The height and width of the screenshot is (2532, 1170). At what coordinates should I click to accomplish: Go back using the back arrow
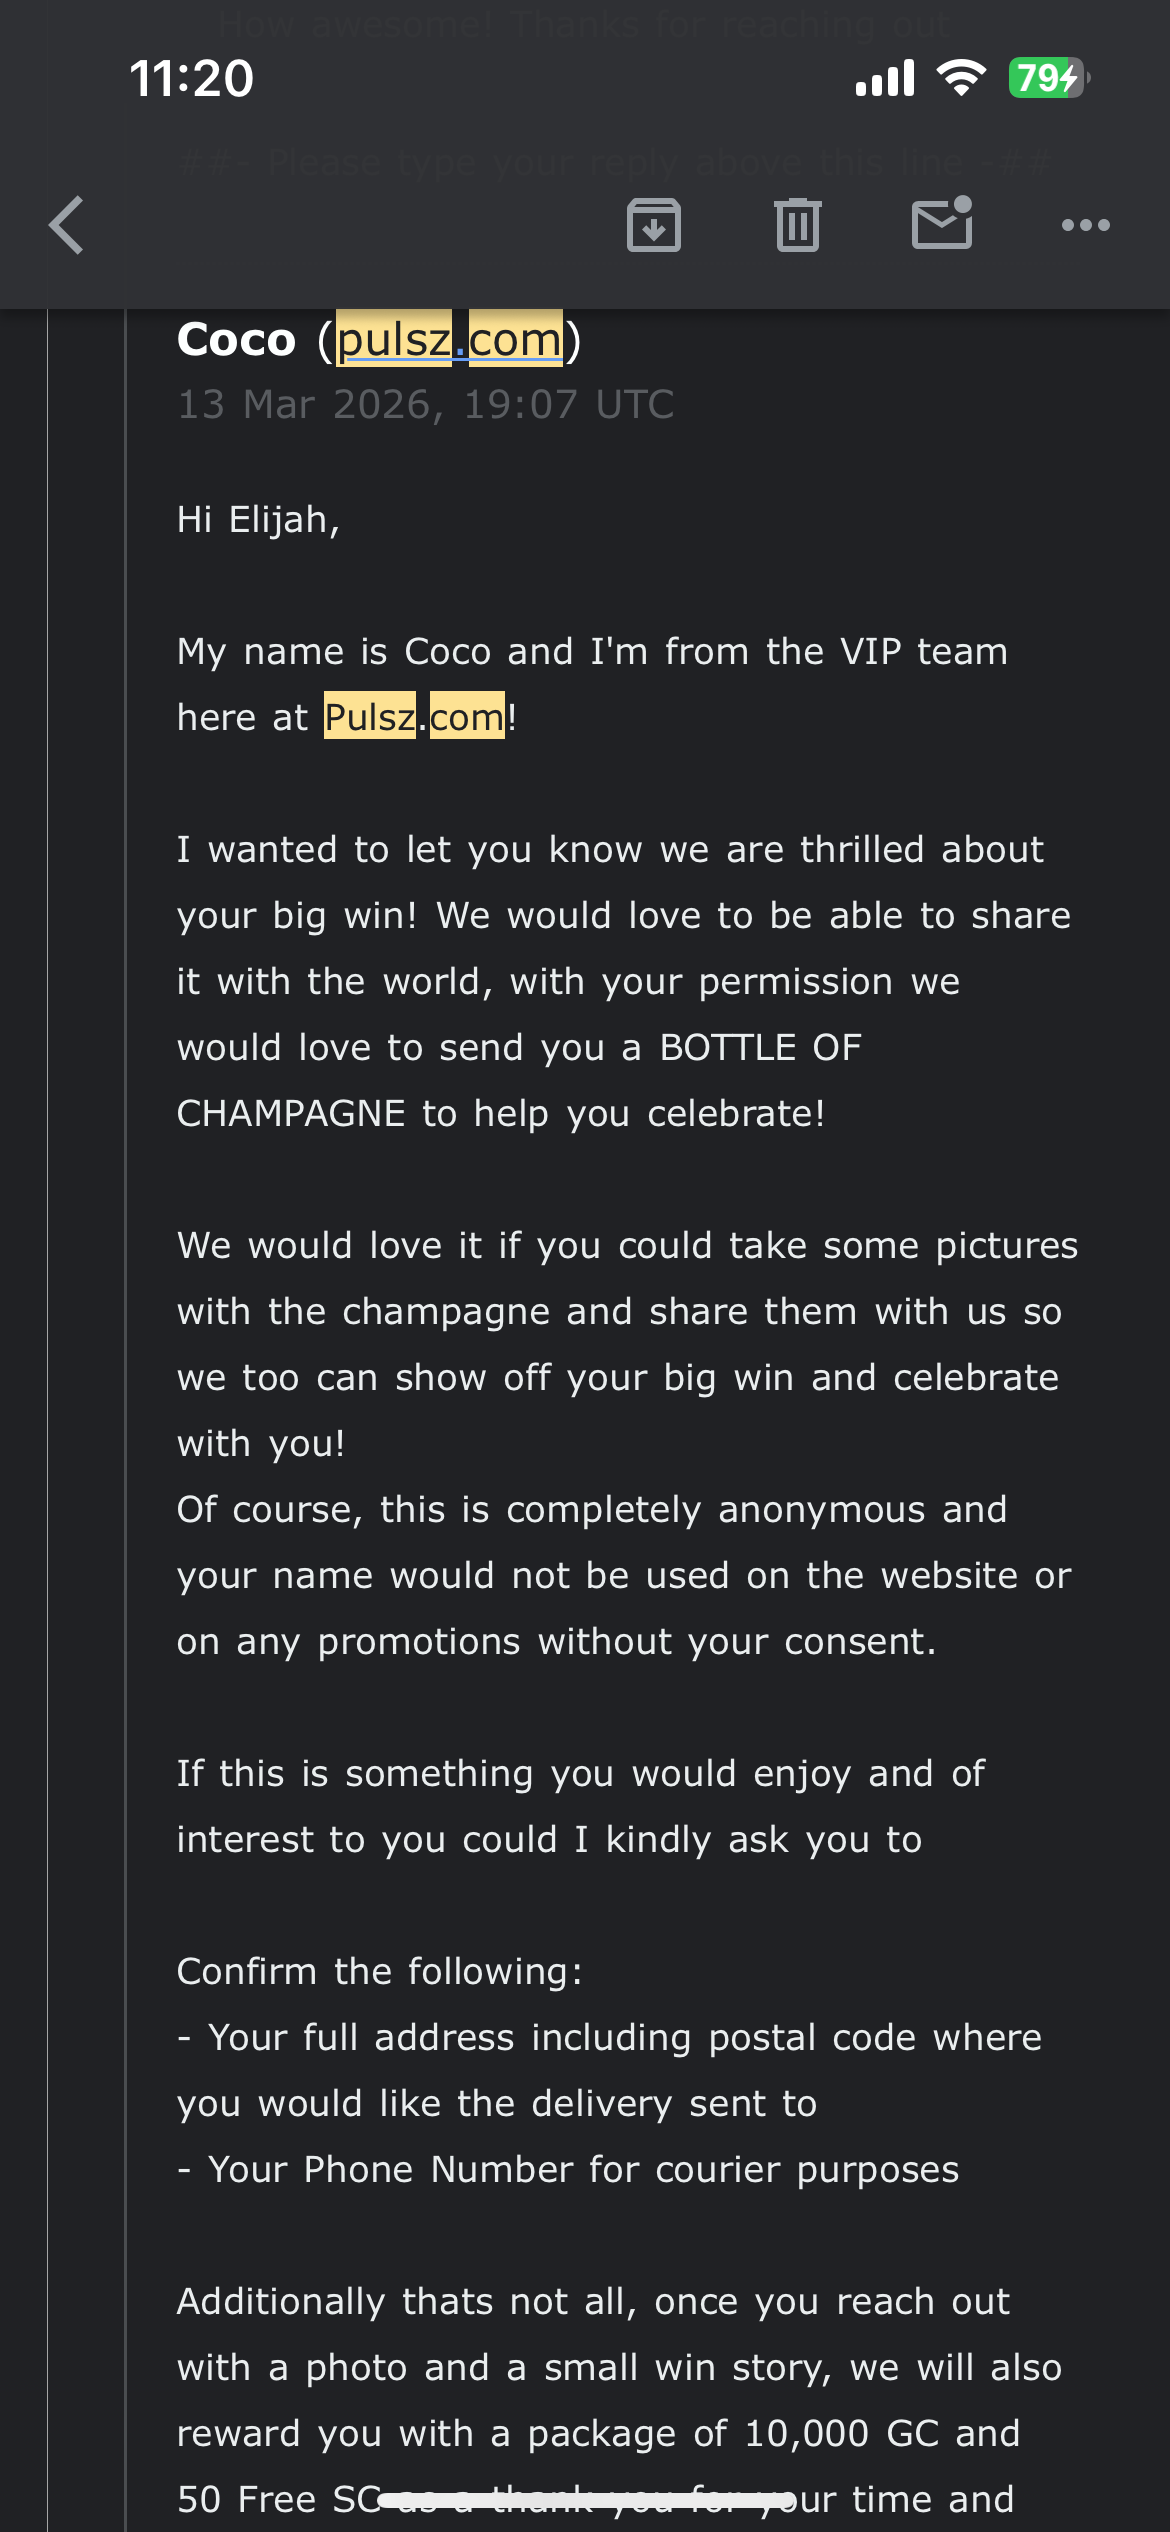pyautogui.click(x=67, y=225)
